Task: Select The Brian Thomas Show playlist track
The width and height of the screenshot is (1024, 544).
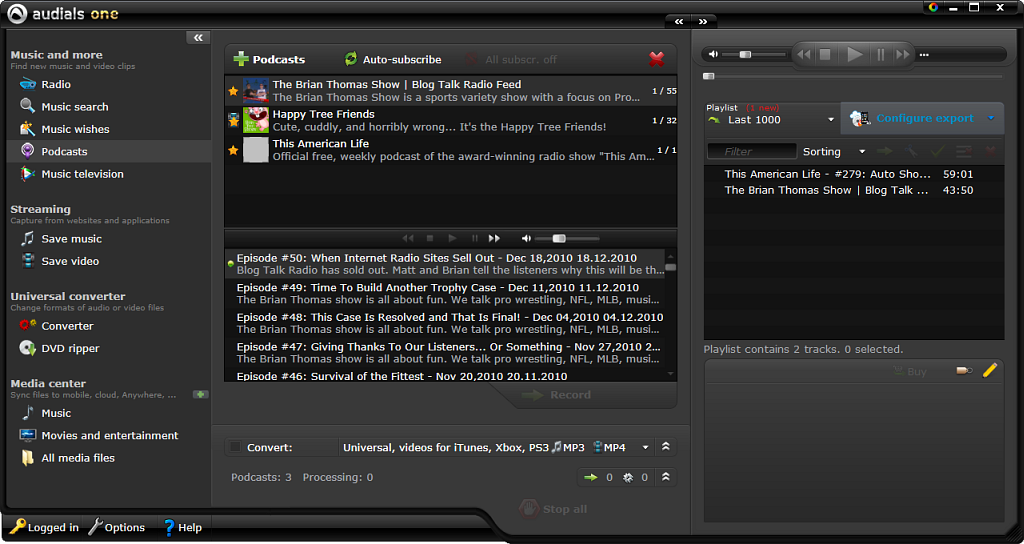Action: (x=854, y=190)
